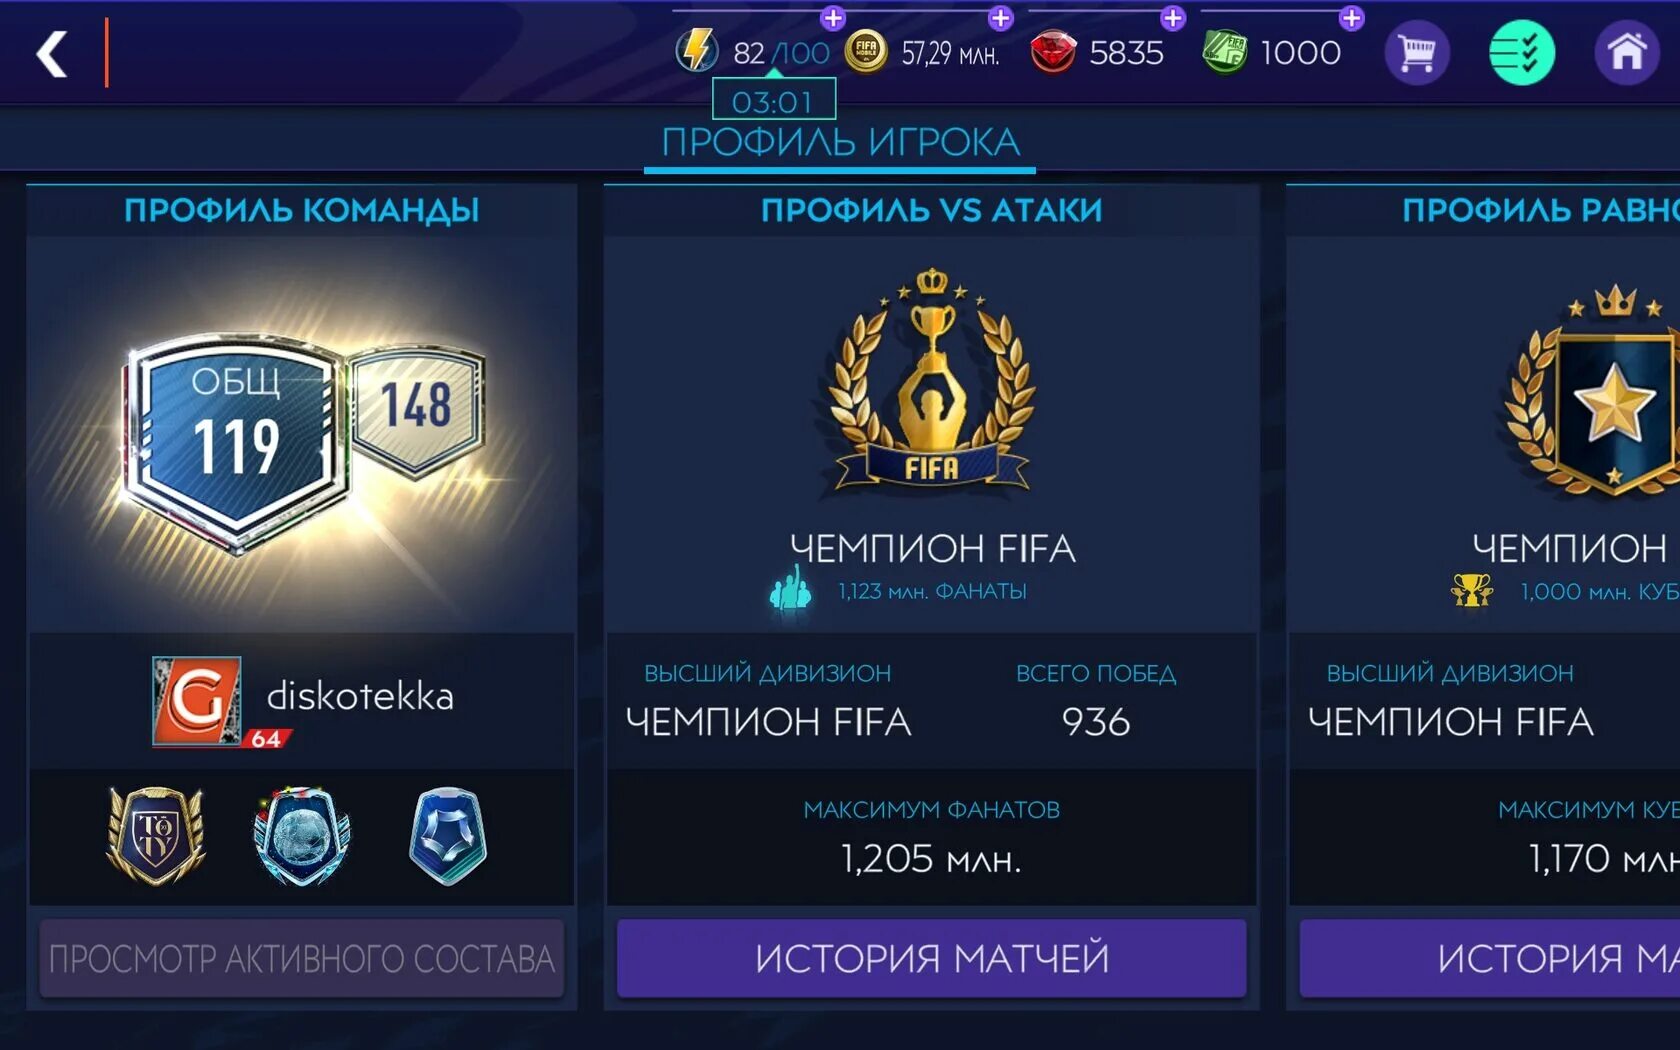Open the Профиль игрока tab
The image size is (1680, 1050).
coord(840,143)
